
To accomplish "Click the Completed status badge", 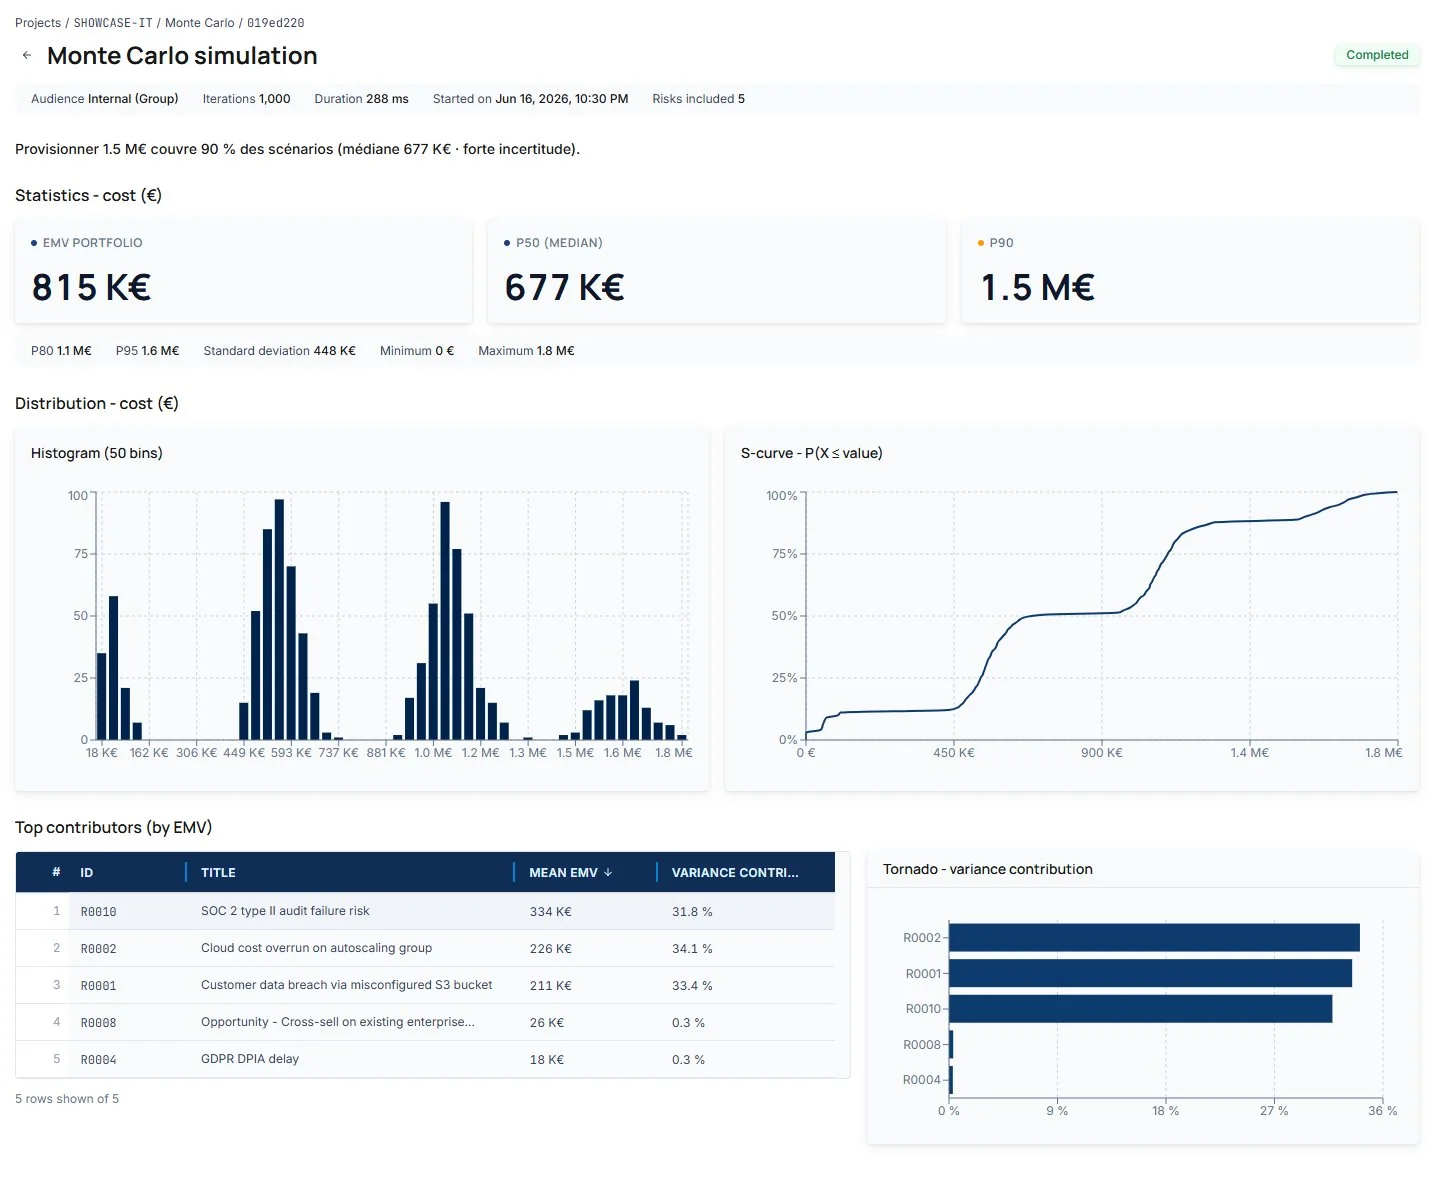I will [x=1377, y=55].
